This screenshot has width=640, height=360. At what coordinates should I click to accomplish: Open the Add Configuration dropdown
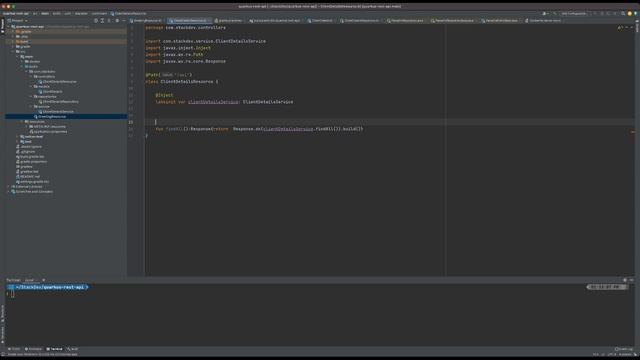573,13
